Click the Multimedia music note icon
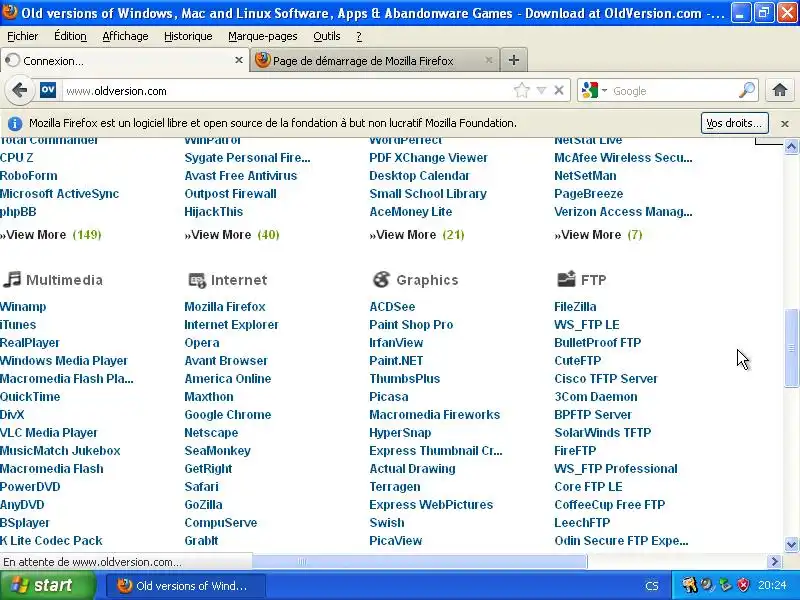The image size is (800, 600). coord(12,279)
